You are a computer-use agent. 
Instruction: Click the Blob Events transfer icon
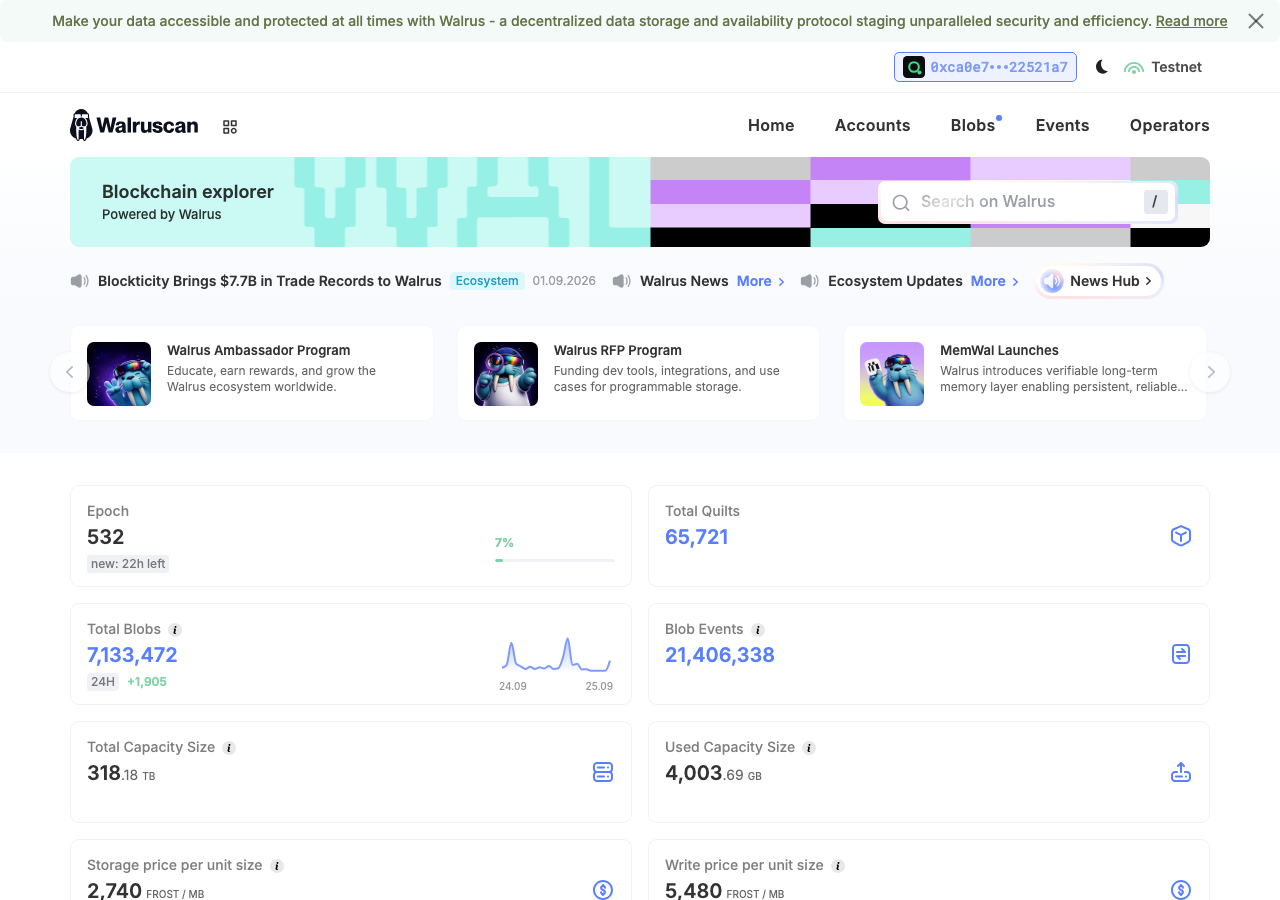(1181, 654)
